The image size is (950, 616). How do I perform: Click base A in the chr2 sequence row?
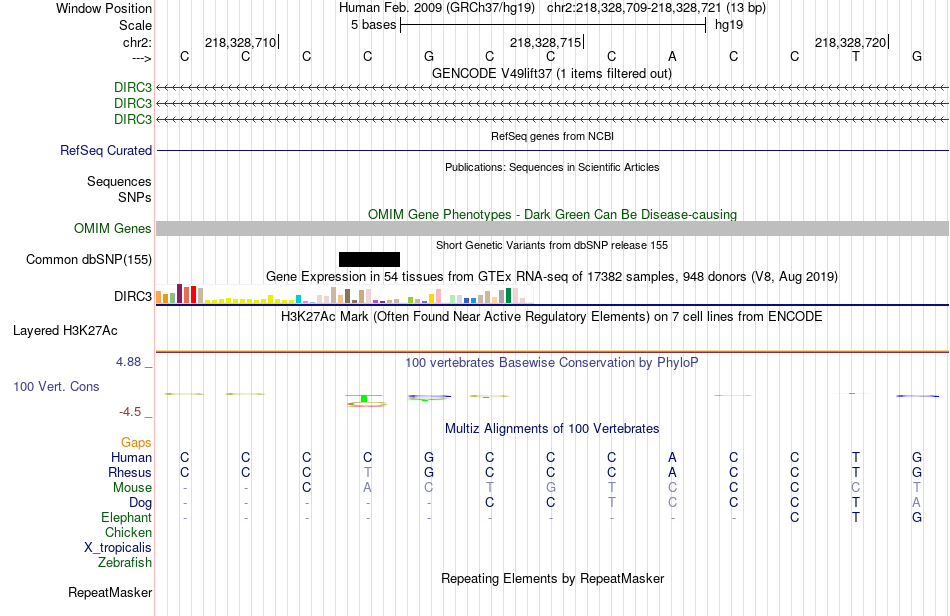coord(673,56)
